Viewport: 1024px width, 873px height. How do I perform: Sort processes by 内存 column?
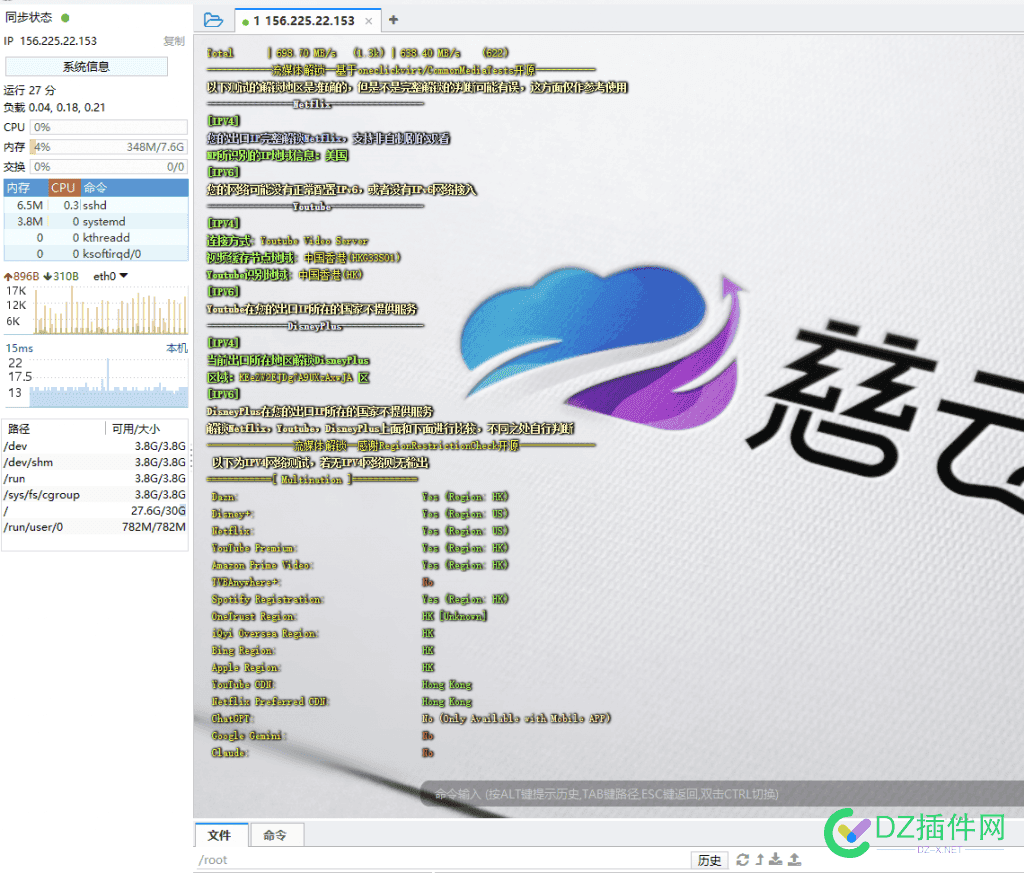tap(26, 187)
